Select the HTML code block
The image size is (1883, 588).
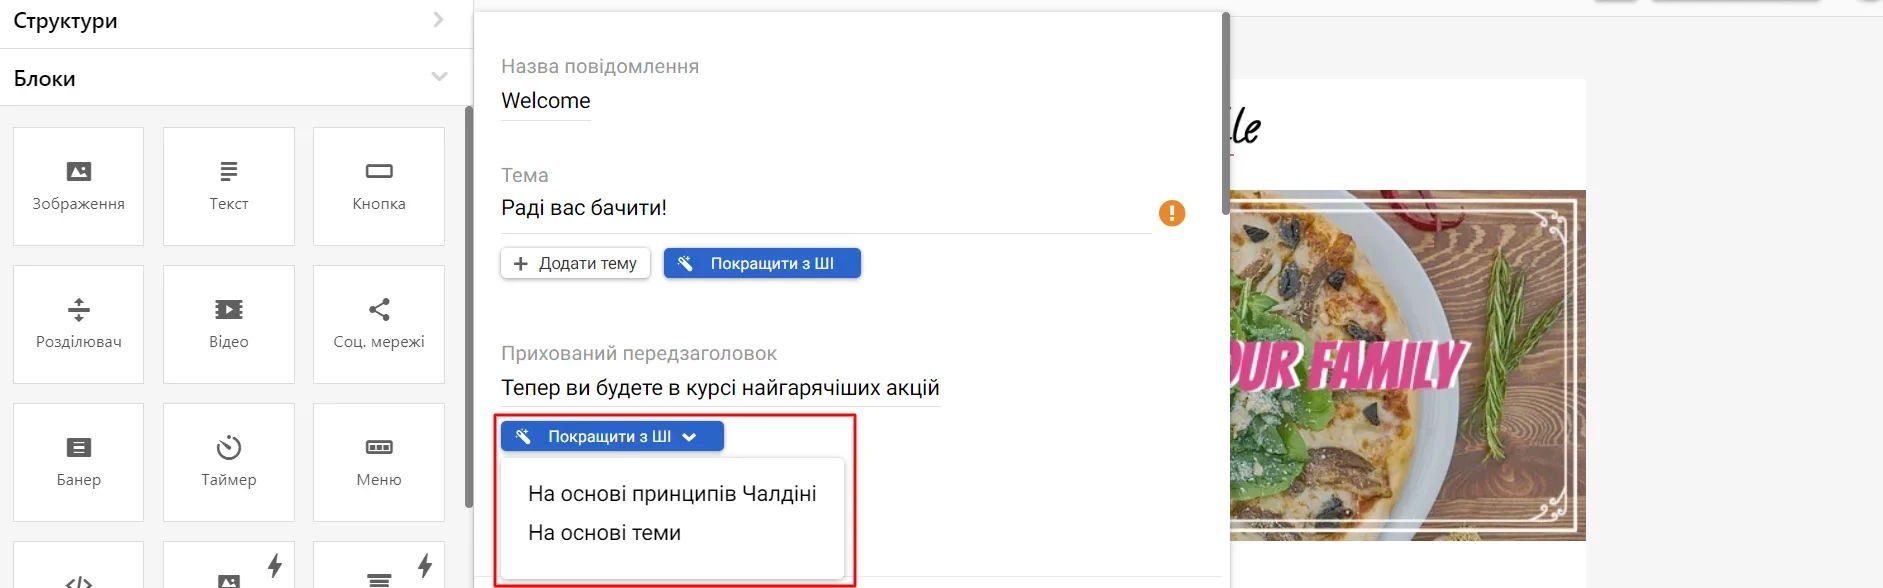[78, 566]
